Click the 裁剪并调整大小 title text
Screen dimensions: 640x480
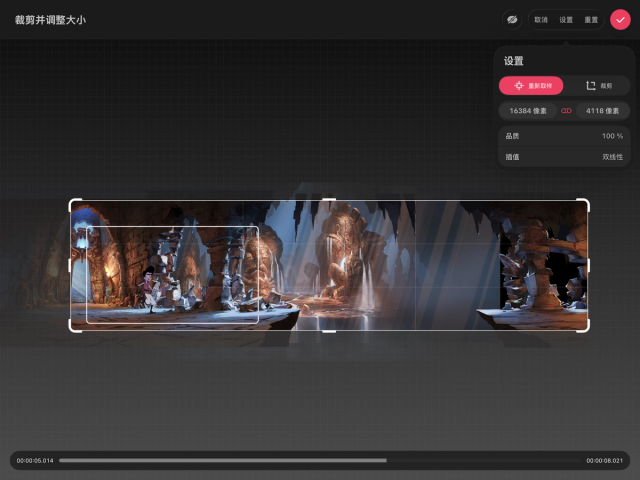(50, 20)
